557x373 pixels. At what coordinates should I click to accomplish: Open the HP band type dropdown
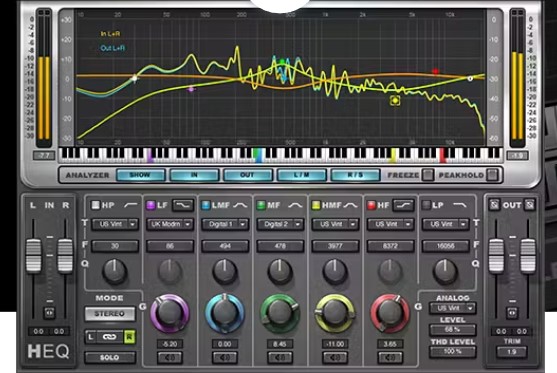115,224
